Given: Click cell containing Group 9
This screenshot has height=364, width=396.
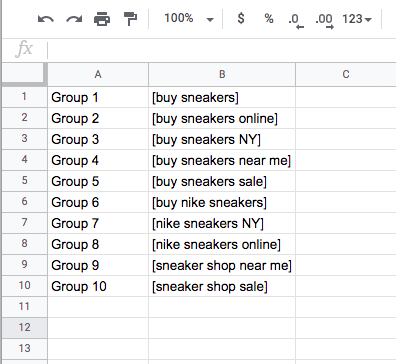Looking at the screenshot, I should coord(98,265).
